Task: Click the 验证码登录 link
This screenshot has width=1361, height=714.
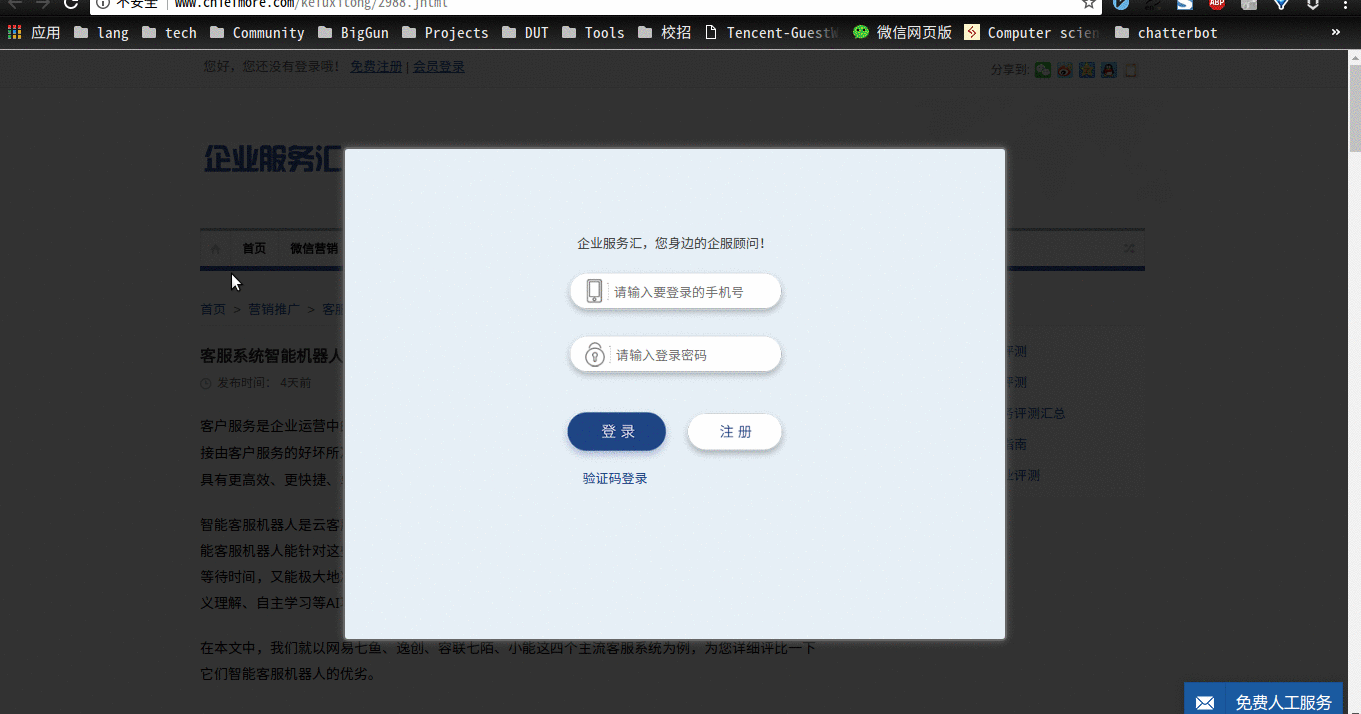Action: pyautogui.click(x=615, y=479)
